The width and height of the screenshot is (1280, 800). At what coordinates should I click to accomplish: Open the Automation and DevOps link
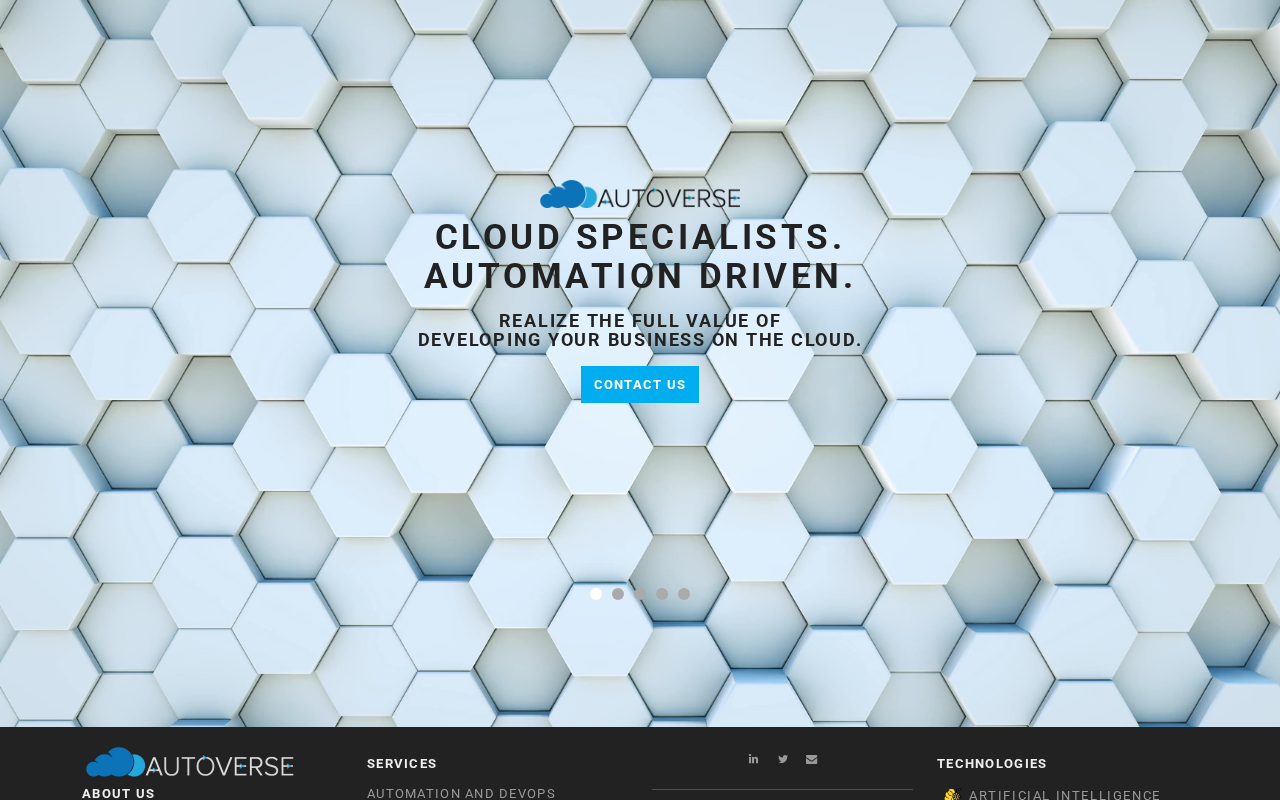point(461,794)
